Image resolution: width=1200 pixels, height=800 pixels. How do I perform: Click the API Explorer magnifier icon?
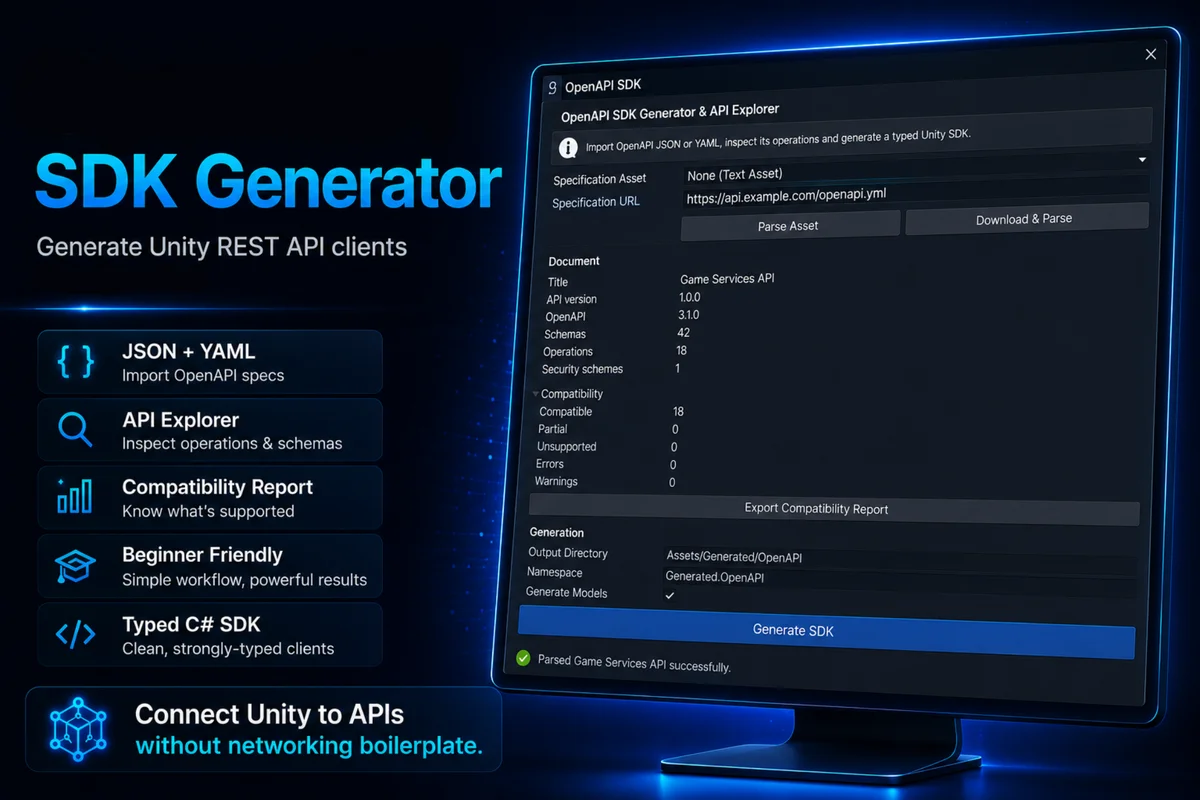(x=76, y=430)
